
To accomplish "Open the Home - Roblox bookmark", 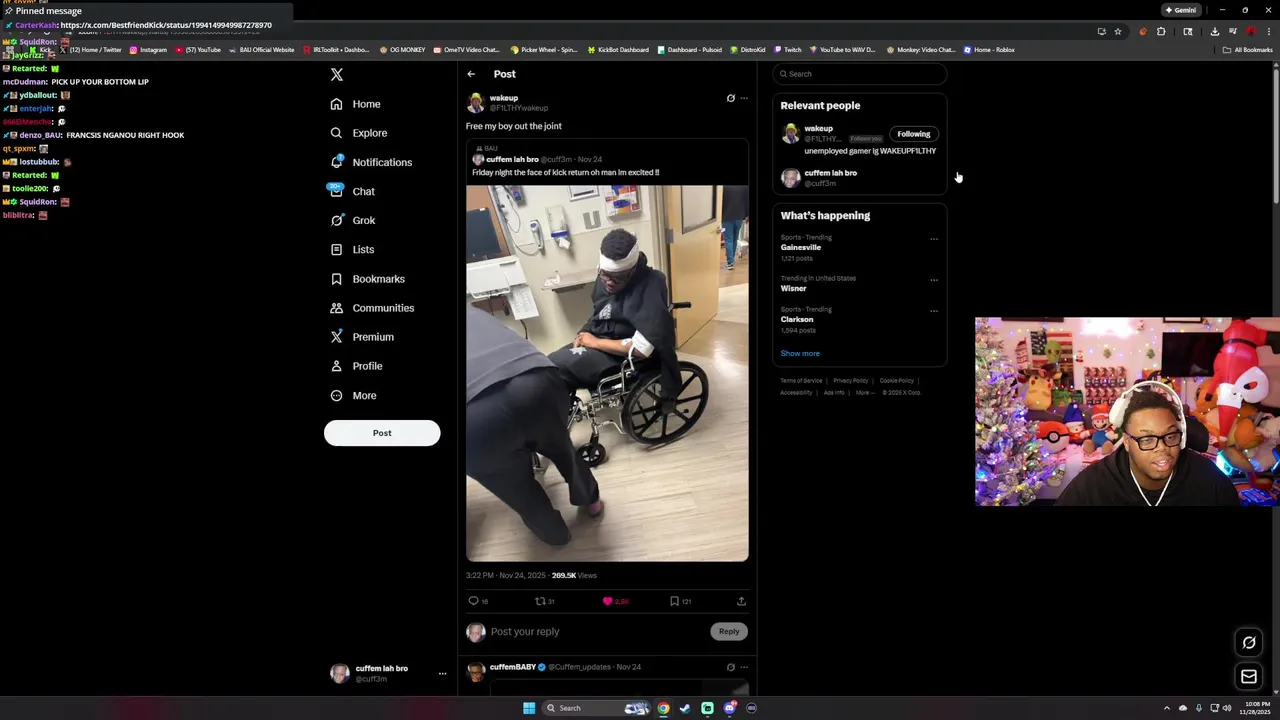I will coord(989,50).
